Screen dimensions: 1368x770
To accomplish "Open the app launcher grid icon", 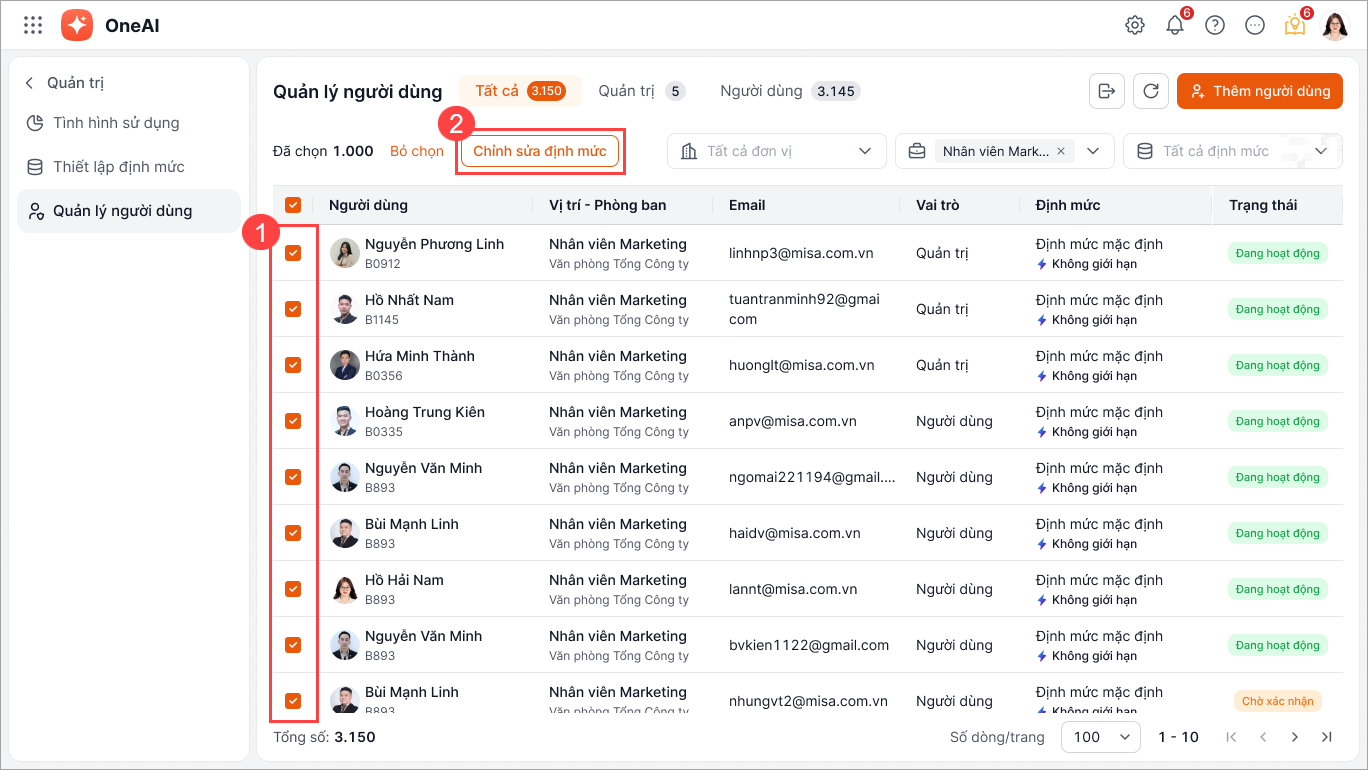I will click(x=33, y=25).
